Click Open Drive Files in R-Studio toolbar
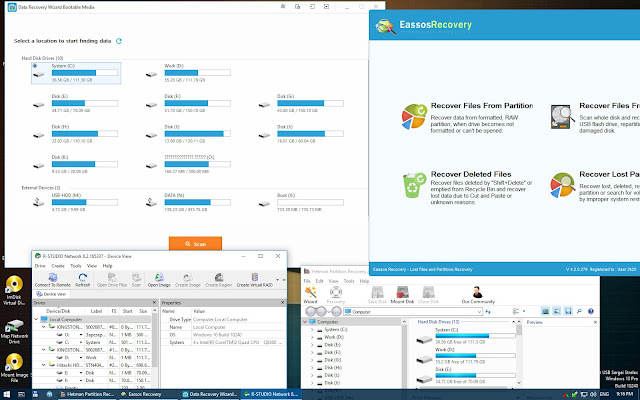 click(x=112, y=280)
